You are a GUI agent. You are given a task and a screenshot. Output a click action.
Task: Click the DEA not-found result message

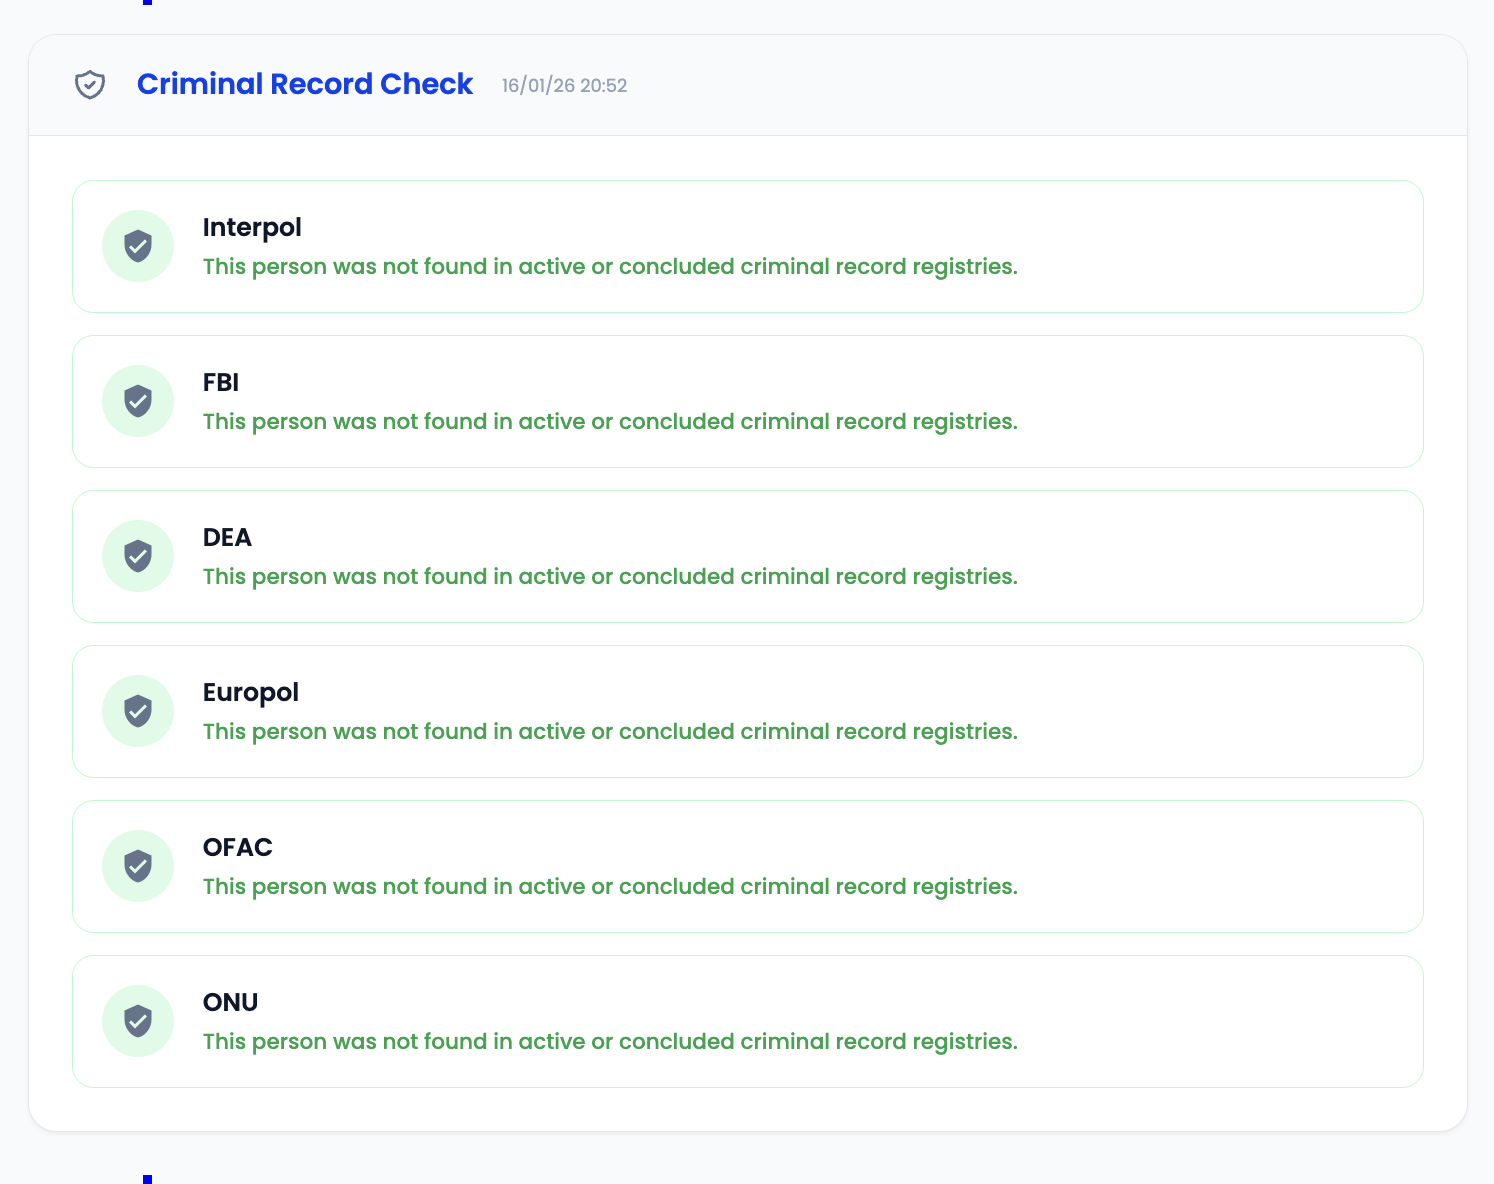tap(610, 577)
